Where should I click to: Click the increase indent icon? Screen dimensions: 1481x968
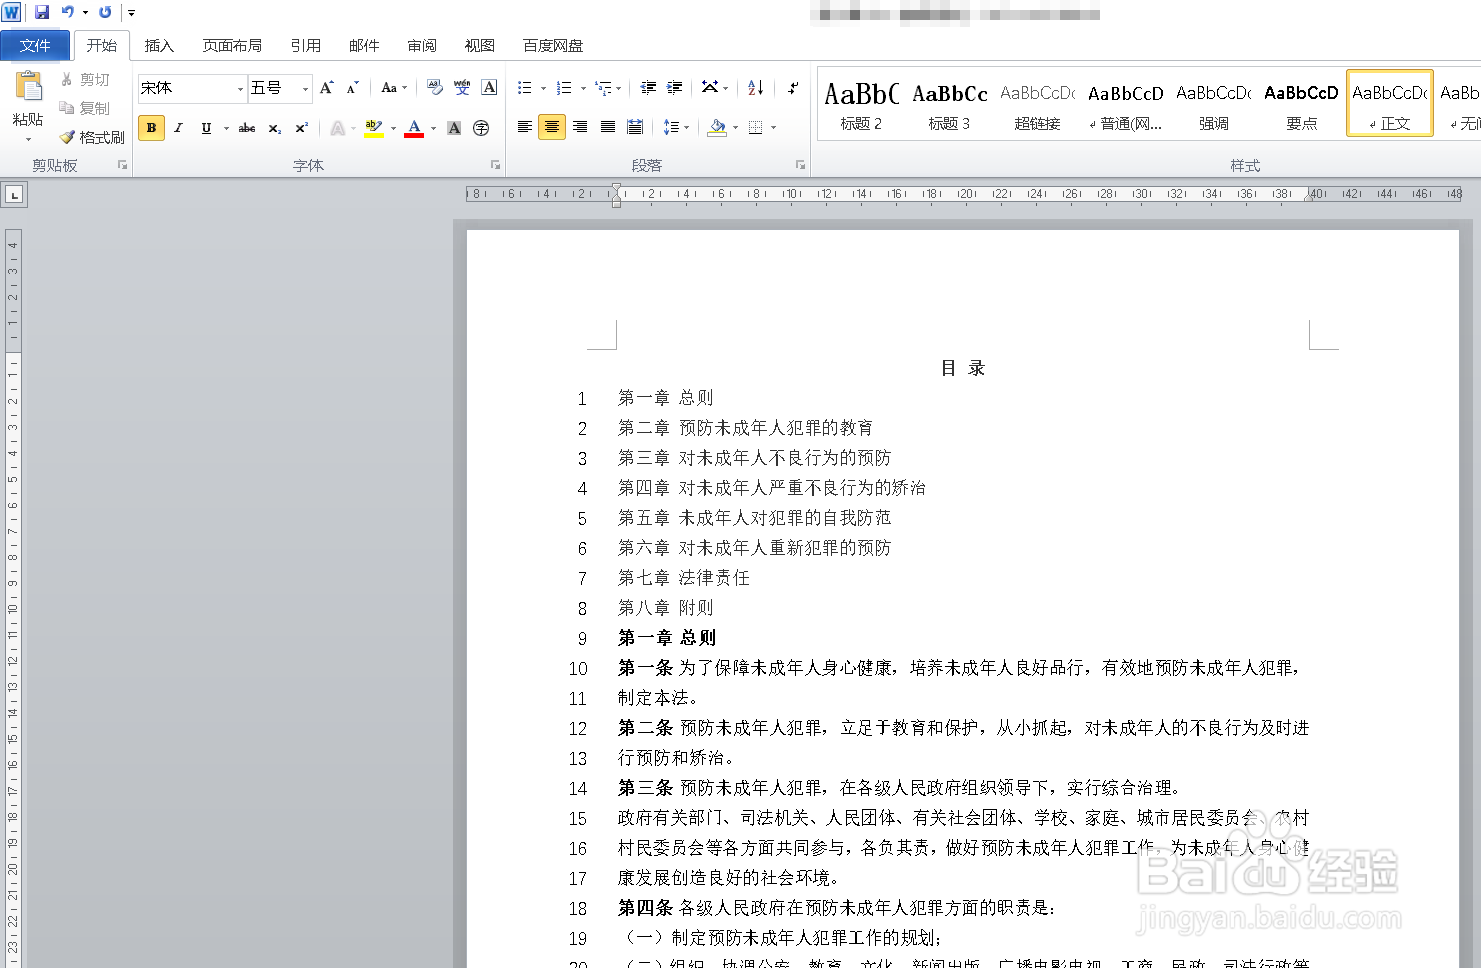pos(674,88)
